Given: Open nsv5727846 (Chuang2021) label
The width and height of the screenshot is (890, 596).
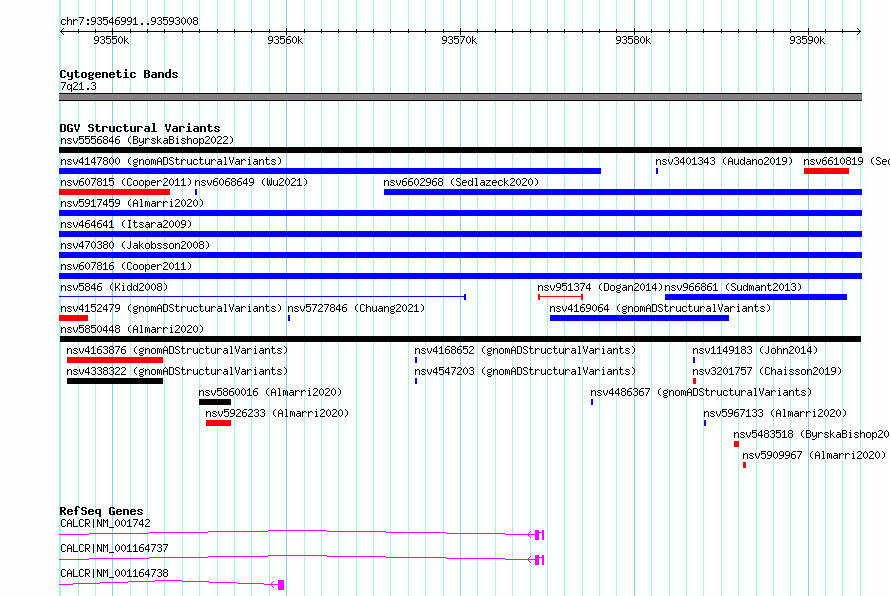Looking at the screenshot, I should tap(356, 308).
